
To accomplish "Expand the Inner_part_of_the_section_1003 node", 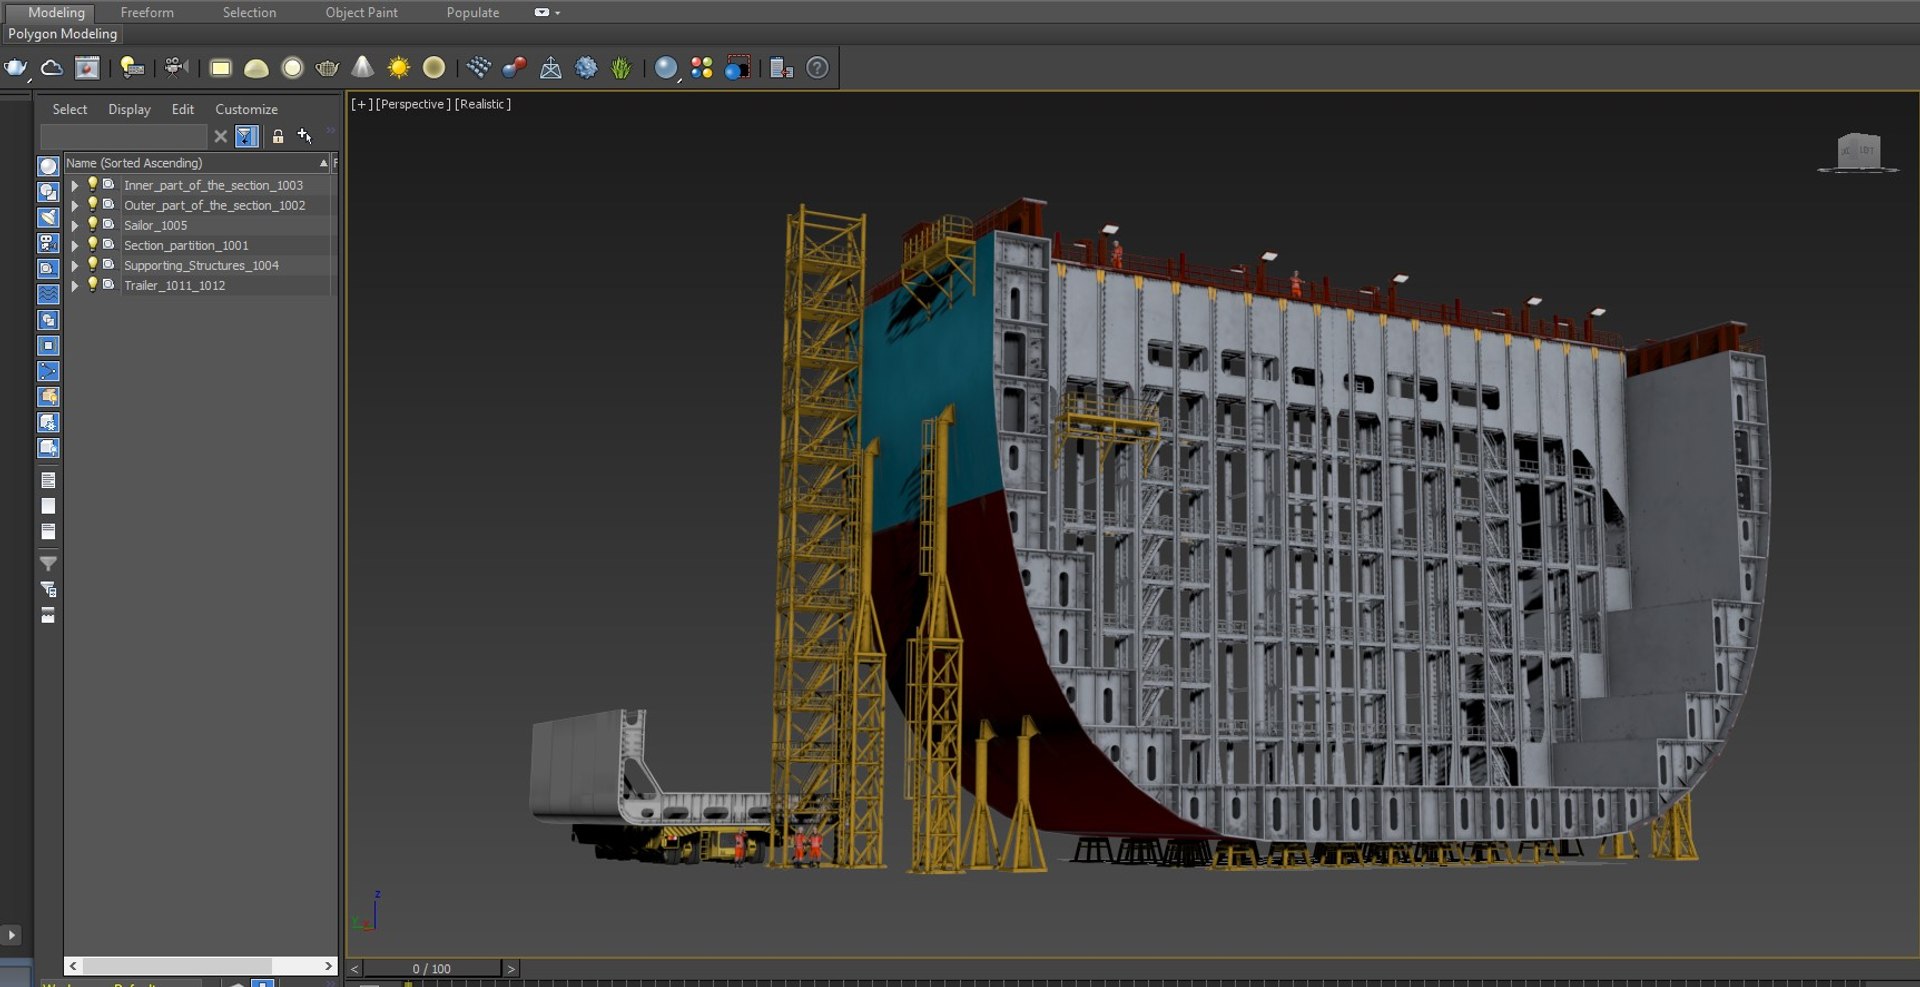I will 74,186.
